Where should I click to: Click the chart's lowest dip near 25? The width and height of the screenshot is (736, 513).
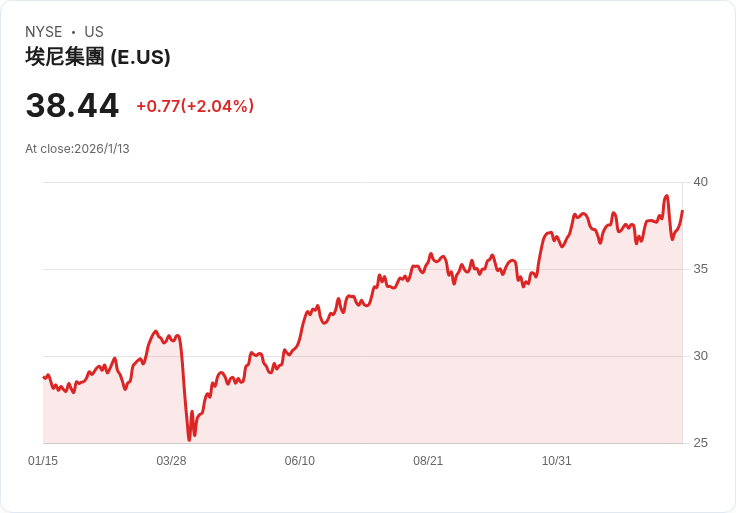point(189,440)
